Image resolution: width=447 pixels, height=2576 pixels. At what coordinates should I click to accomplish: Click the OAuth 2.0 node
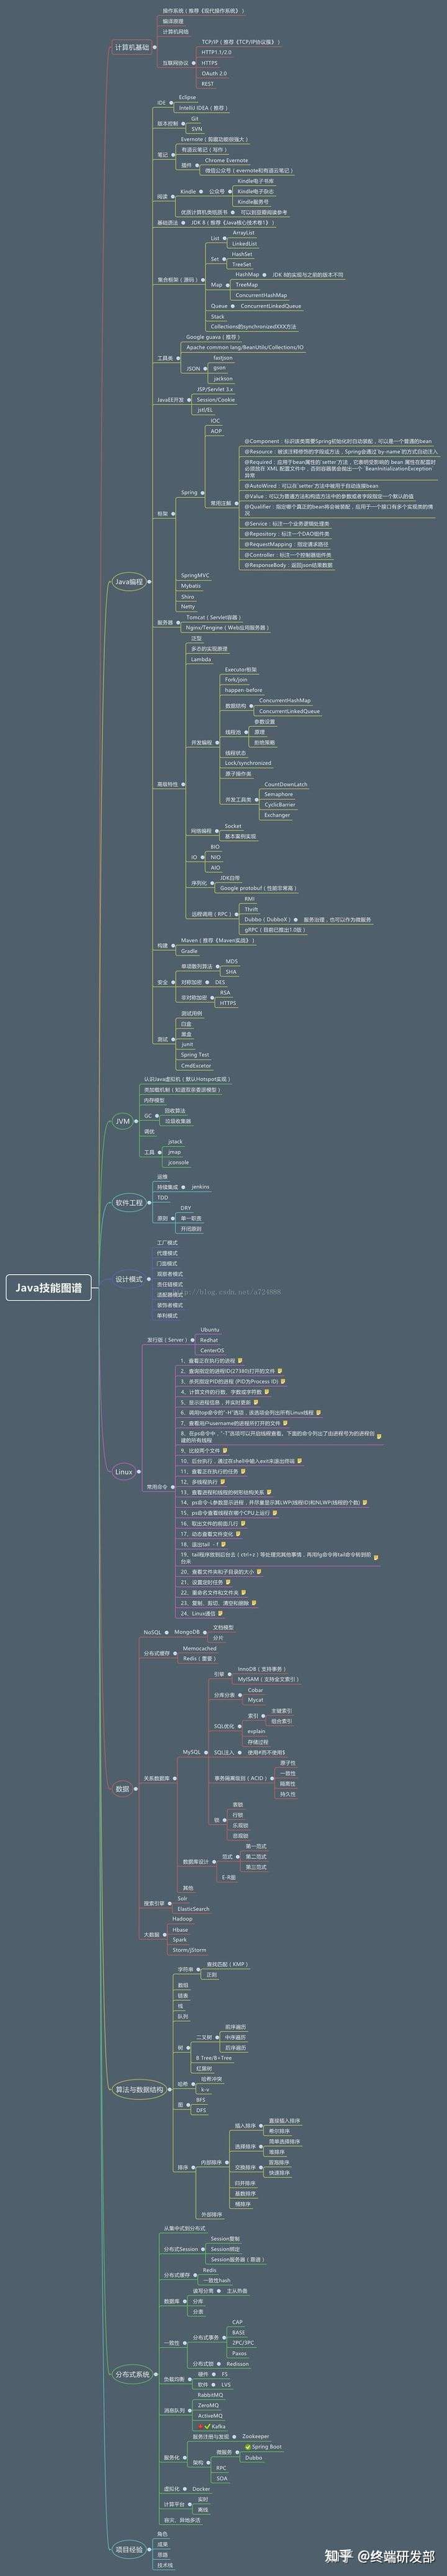coord(214,73)
